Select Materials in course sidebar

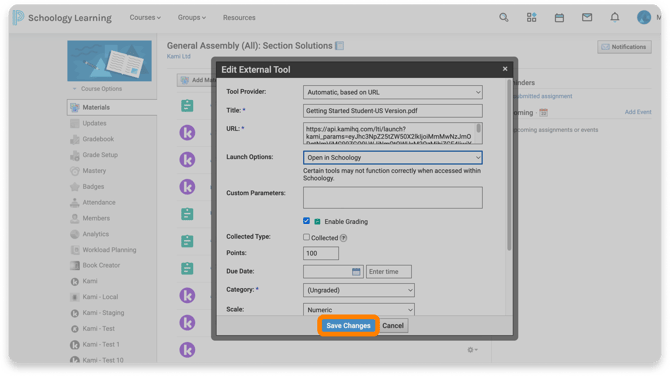(112, 108)
